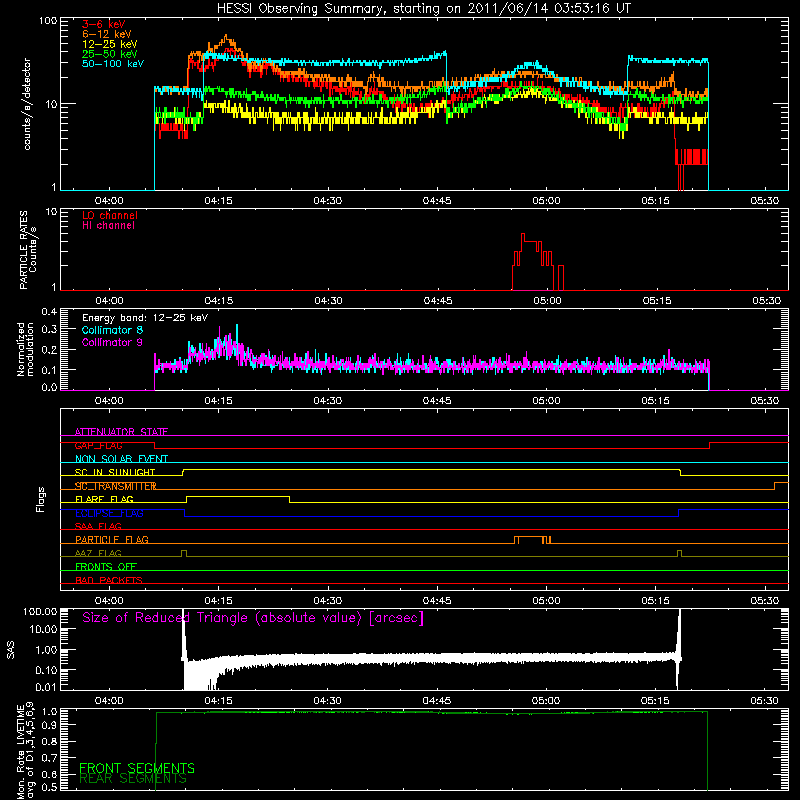Click the ATTENUATOR_STATE flag label
800x800 pixels.
coord(121,432)
